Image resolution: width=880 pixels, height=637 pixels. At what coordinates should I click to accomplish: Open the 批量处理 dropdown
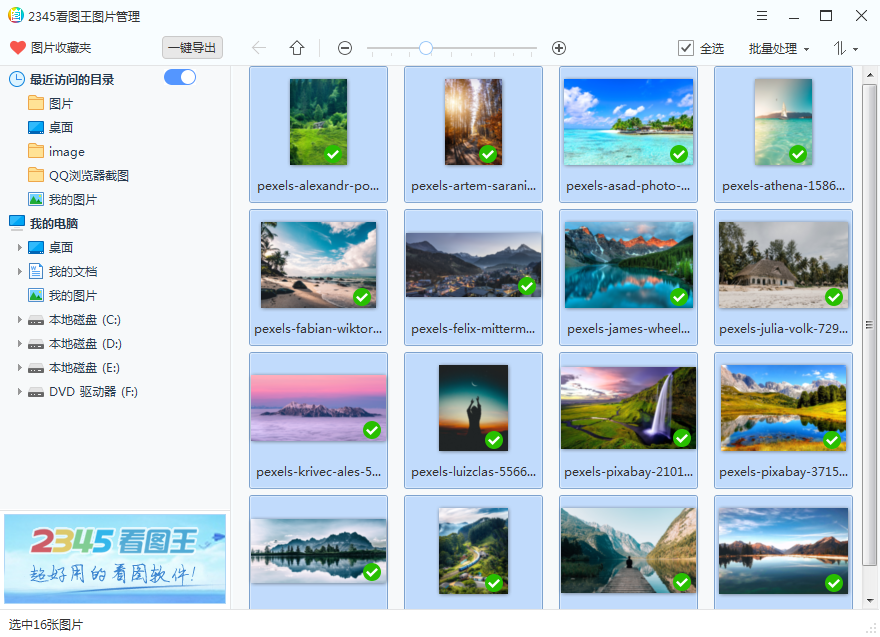pyautogui.click(x=771, y=47)
